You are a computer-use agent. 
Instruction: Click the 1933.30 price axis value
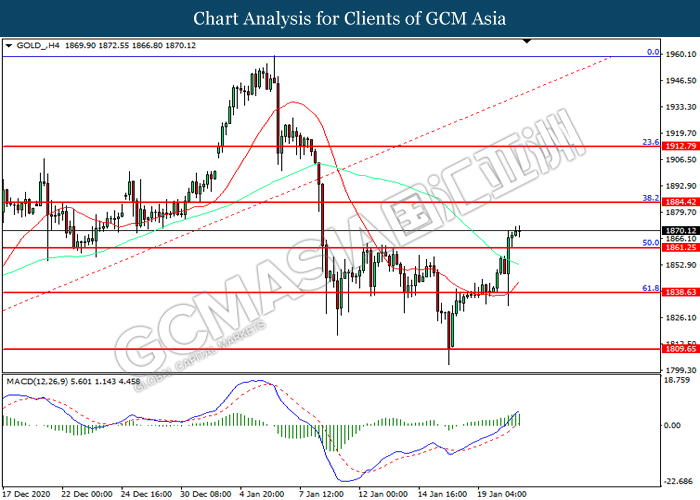(x=681, y=107)
